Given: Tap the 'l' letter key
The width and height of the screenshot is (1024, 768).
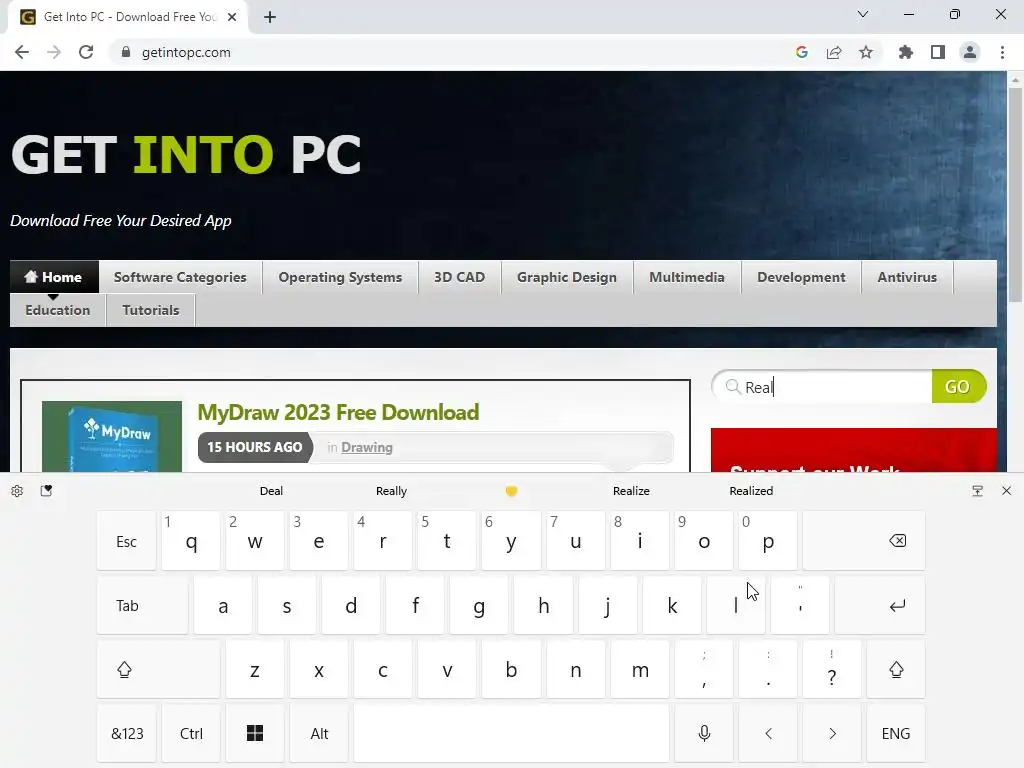Looking at the screenshot, I should 736,605.
